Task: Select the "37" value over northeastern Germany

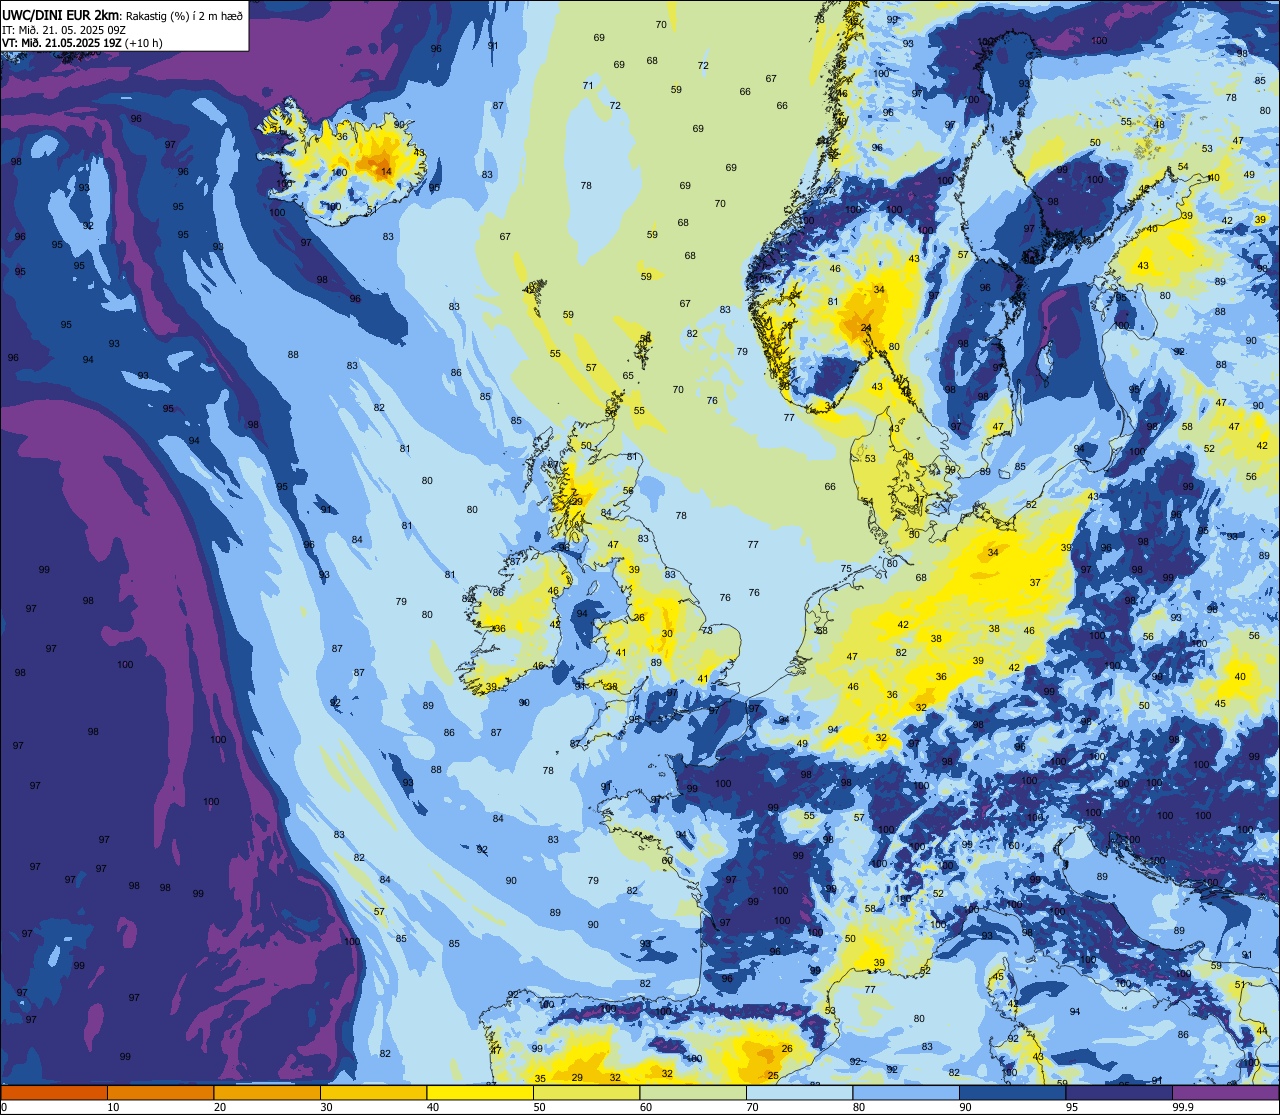Action: tap(1035, 583)
